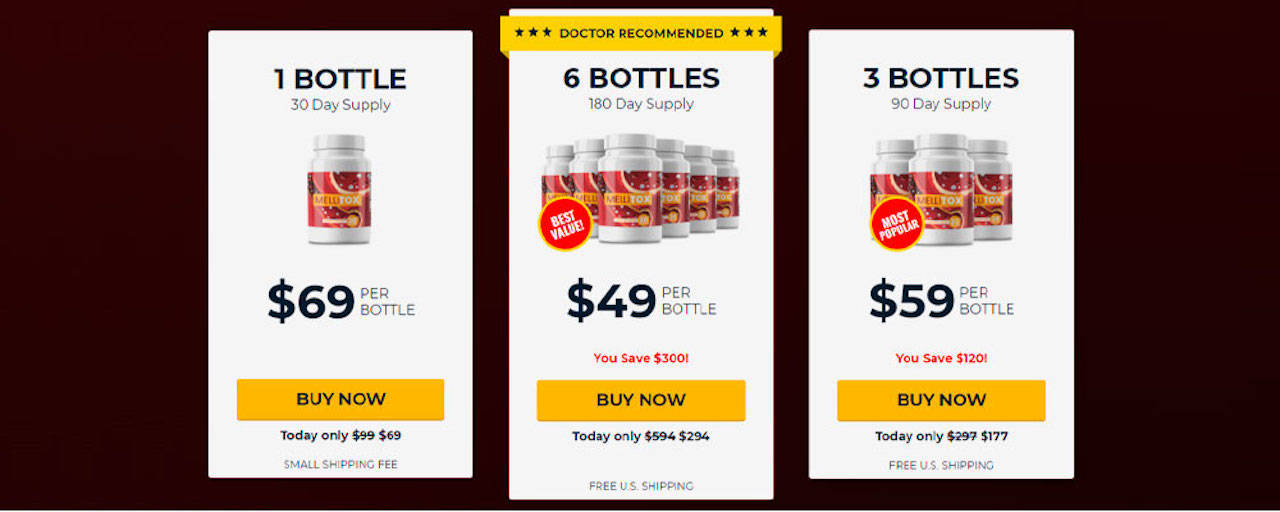Click the Doctor Recommended yellow banner
Viewport: 1280px width, 512px height.
click(641, 34)
